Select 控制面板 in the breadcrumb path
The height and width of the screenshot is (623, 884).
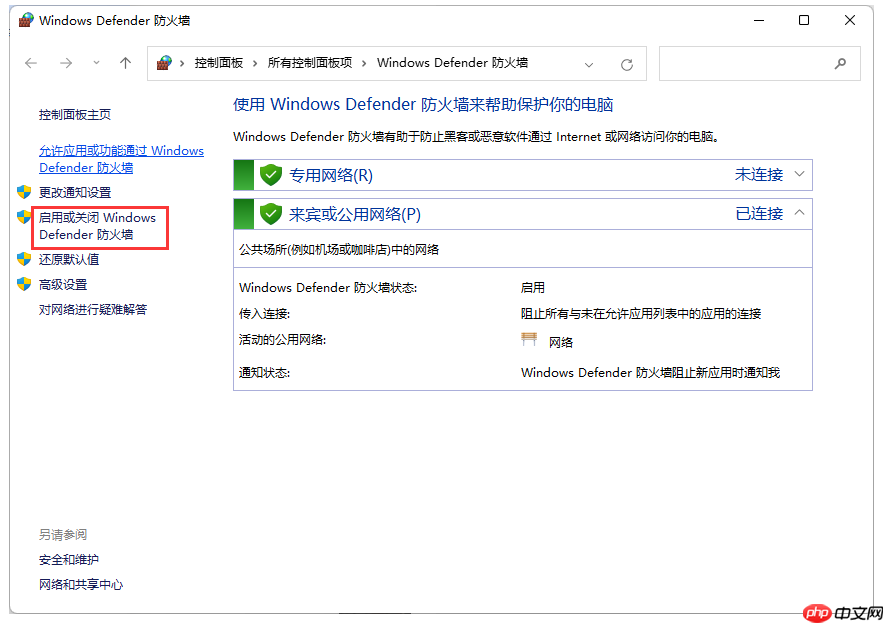219,63
